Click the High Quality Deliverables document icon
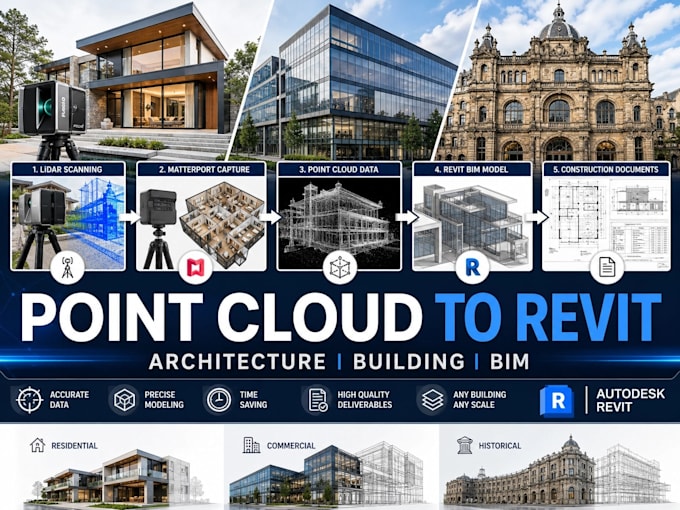 [317, 399]
